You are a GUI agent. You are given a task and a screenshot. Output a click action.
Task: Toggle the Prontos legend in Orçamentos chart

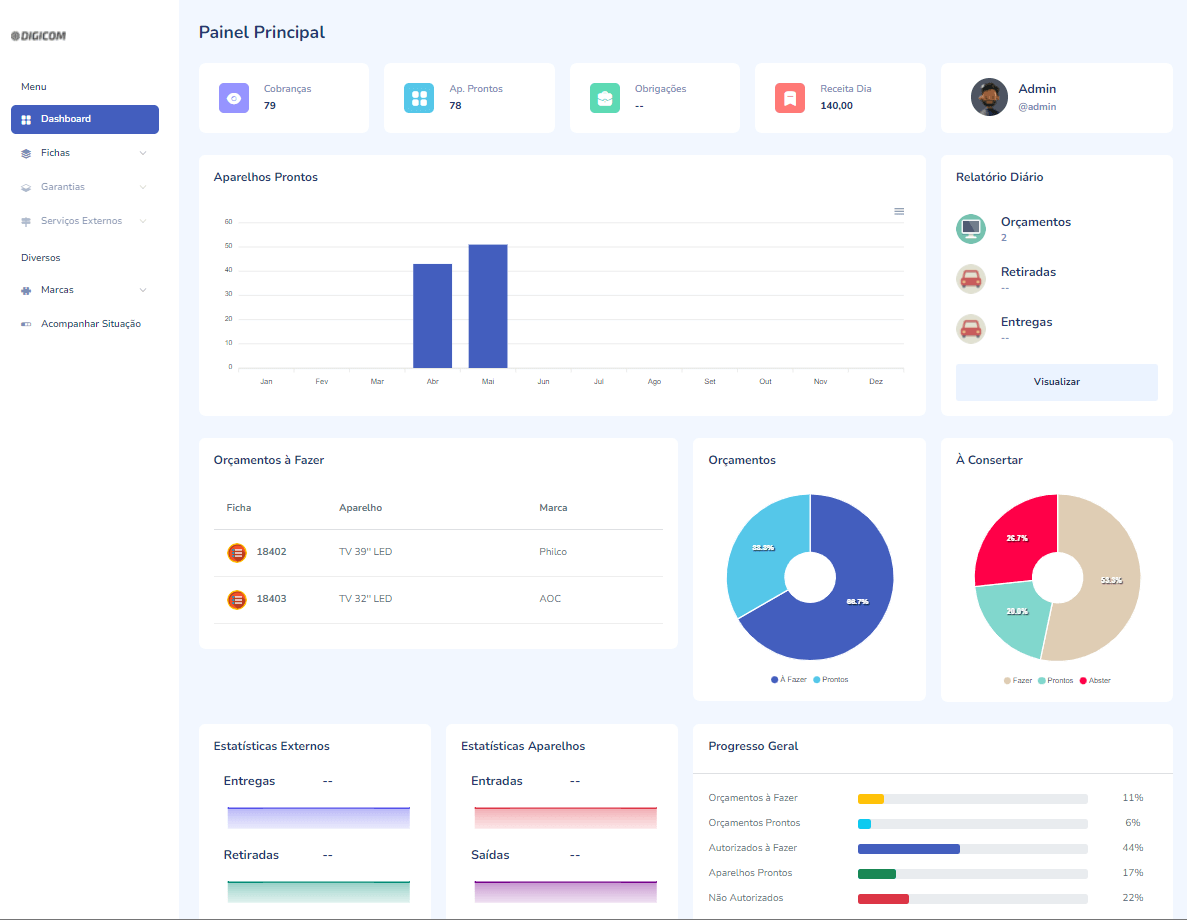(830, 680)
